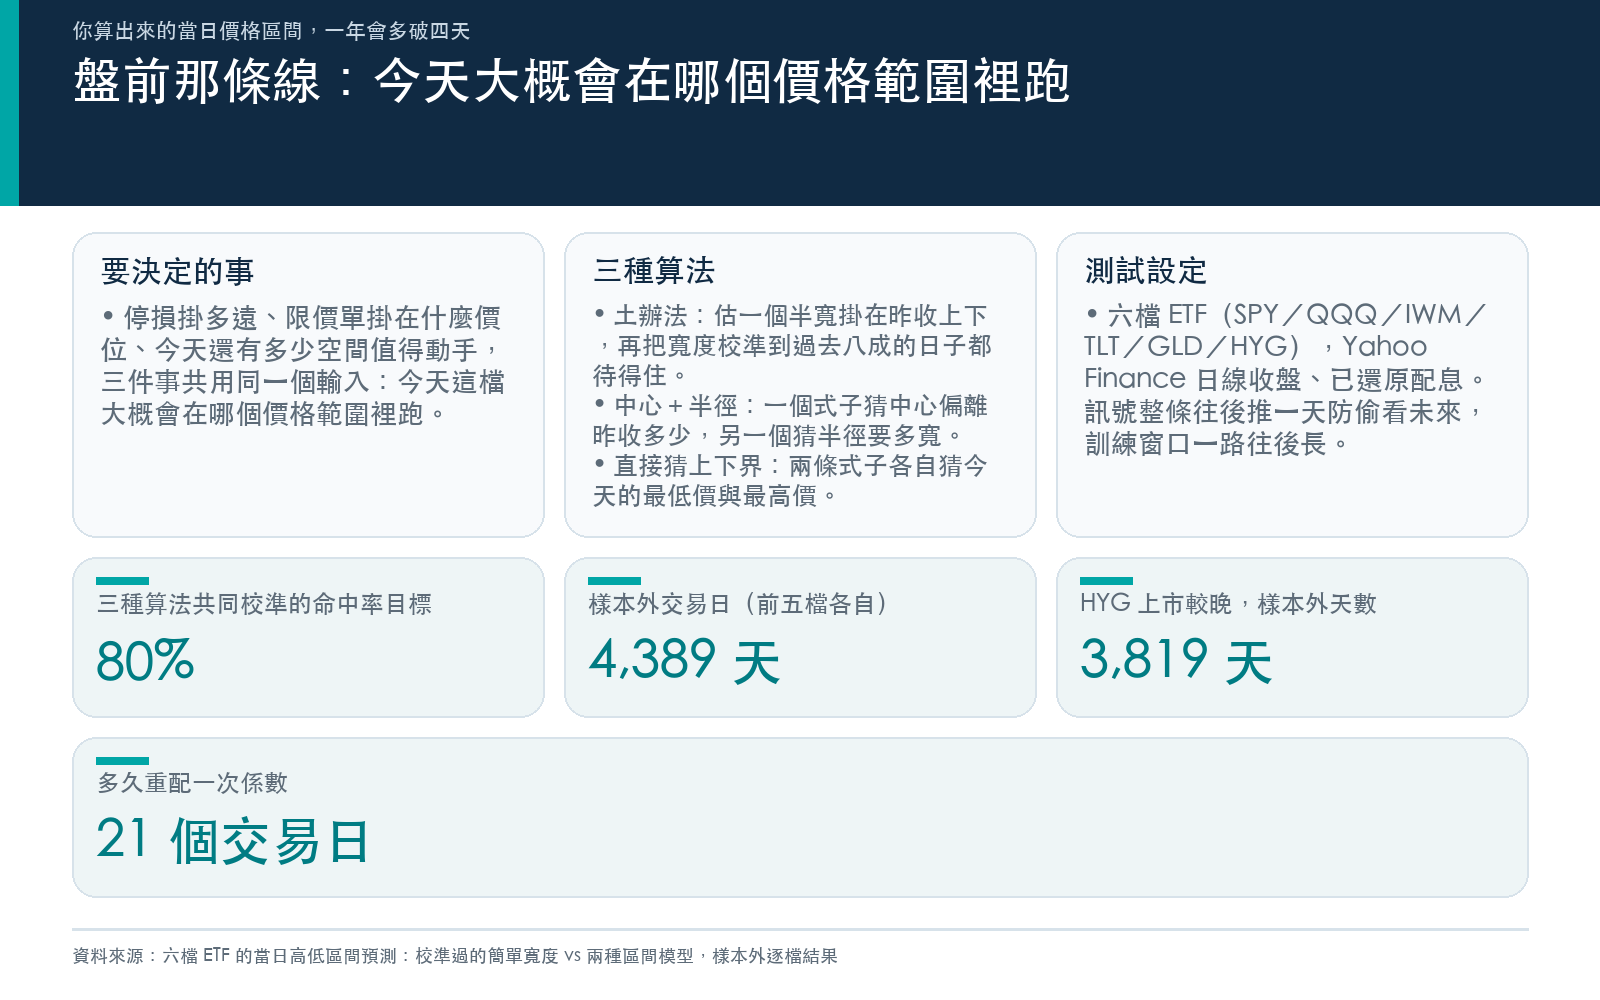Click the bullet beginning 中心＋半徑

[790, 421]
